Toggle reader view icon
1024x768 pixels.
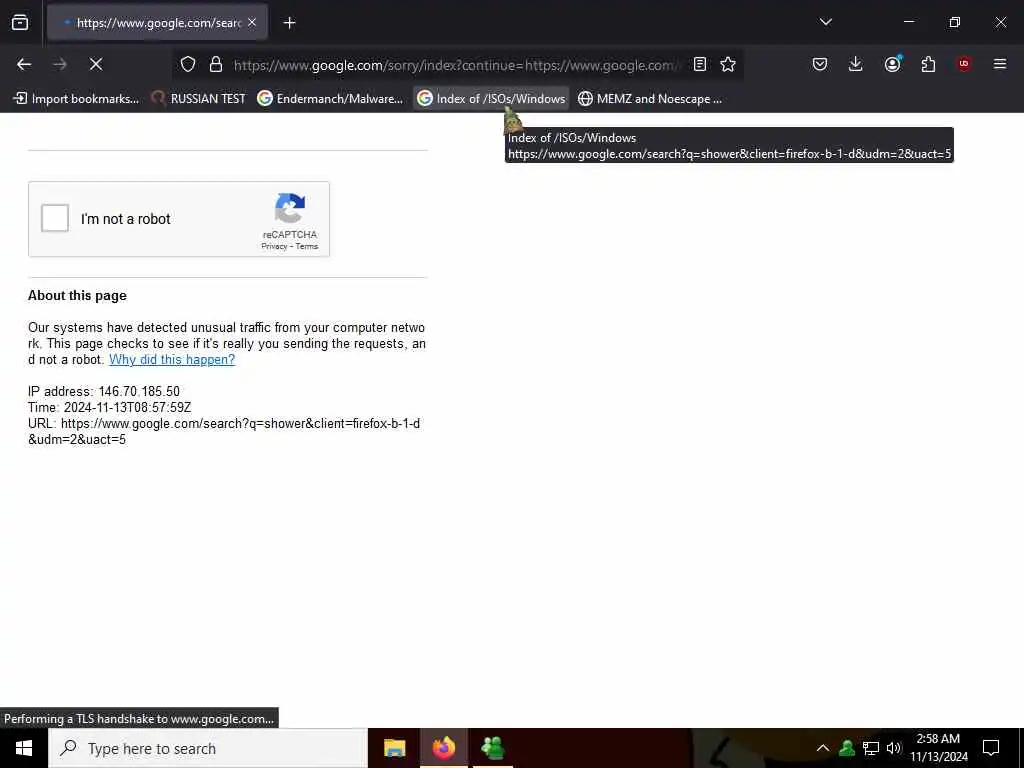[x=699, y=64]
